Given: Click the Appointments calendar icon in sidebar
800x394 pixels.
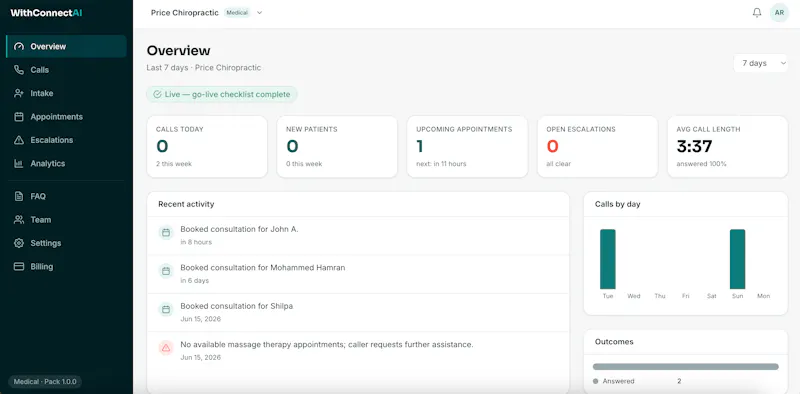Looking at the screenshot, I should [x=19, y=117].
